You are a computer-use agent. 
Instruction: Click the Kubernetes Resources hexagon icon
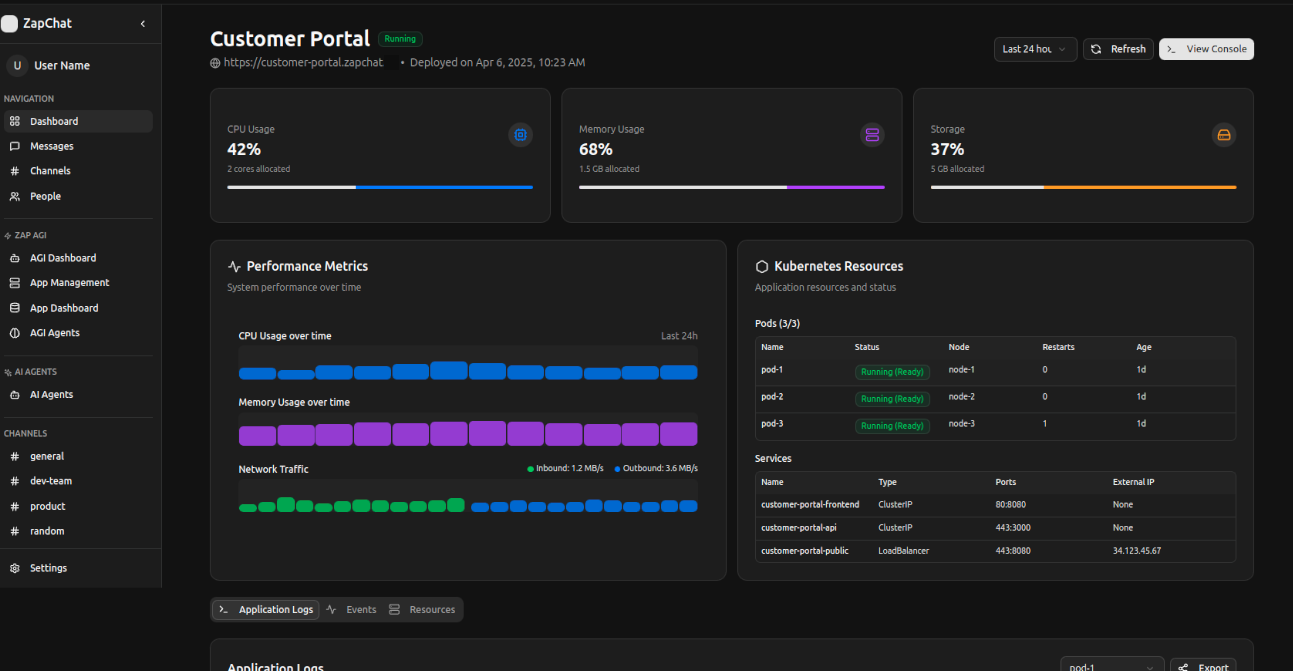[762, 267]
